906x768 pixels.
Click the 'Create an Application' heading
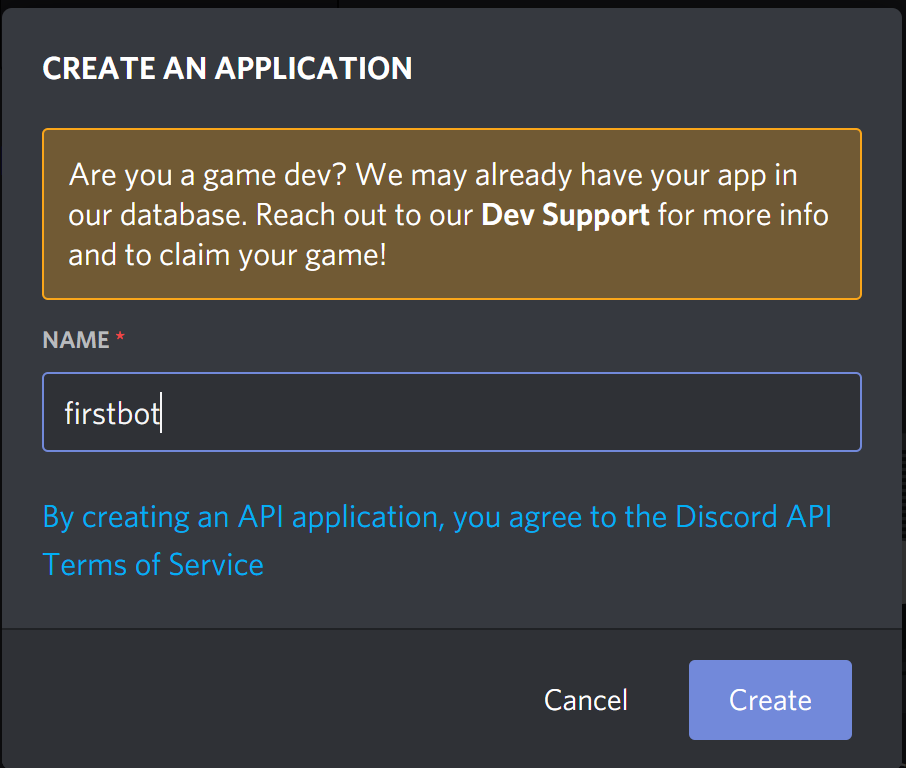tap(227, 68)
